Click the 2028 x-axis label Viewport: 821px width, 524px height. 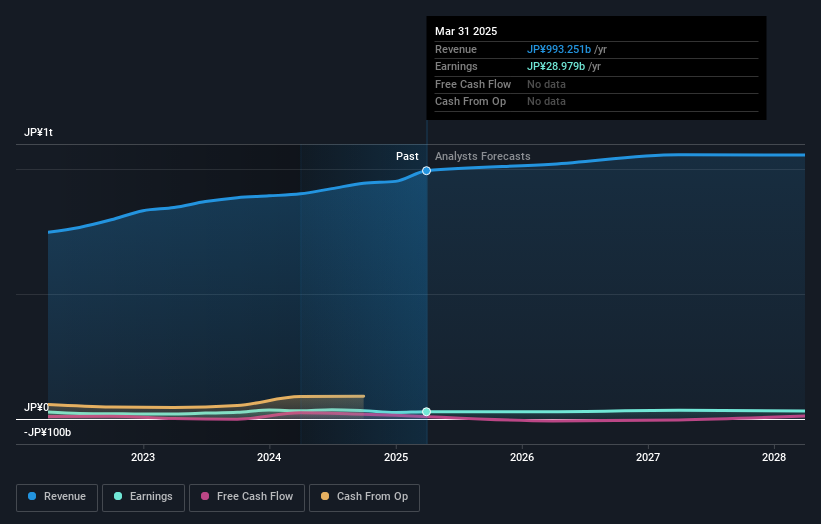pyautogui.click(x=774, y=458)
